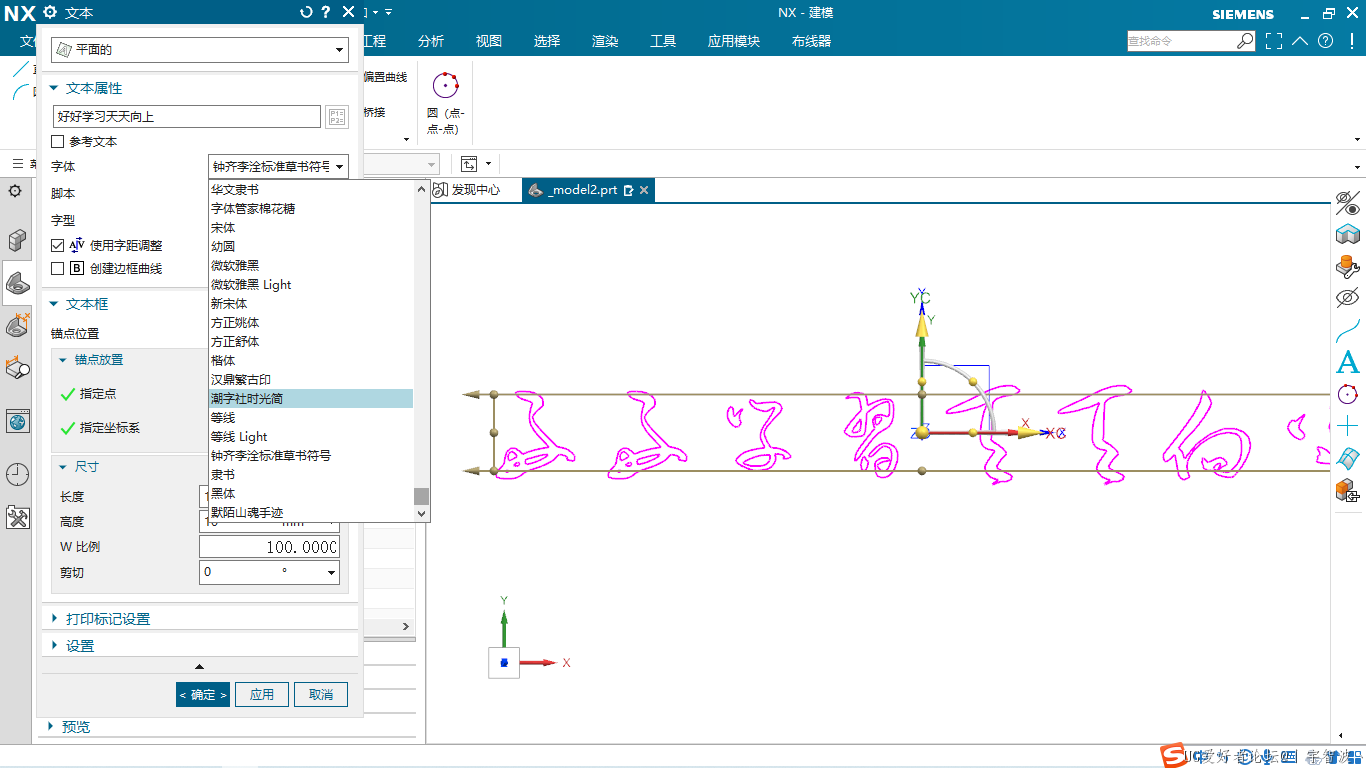
Task: Open the 渲染 ribbon tab
Action: 605,41
